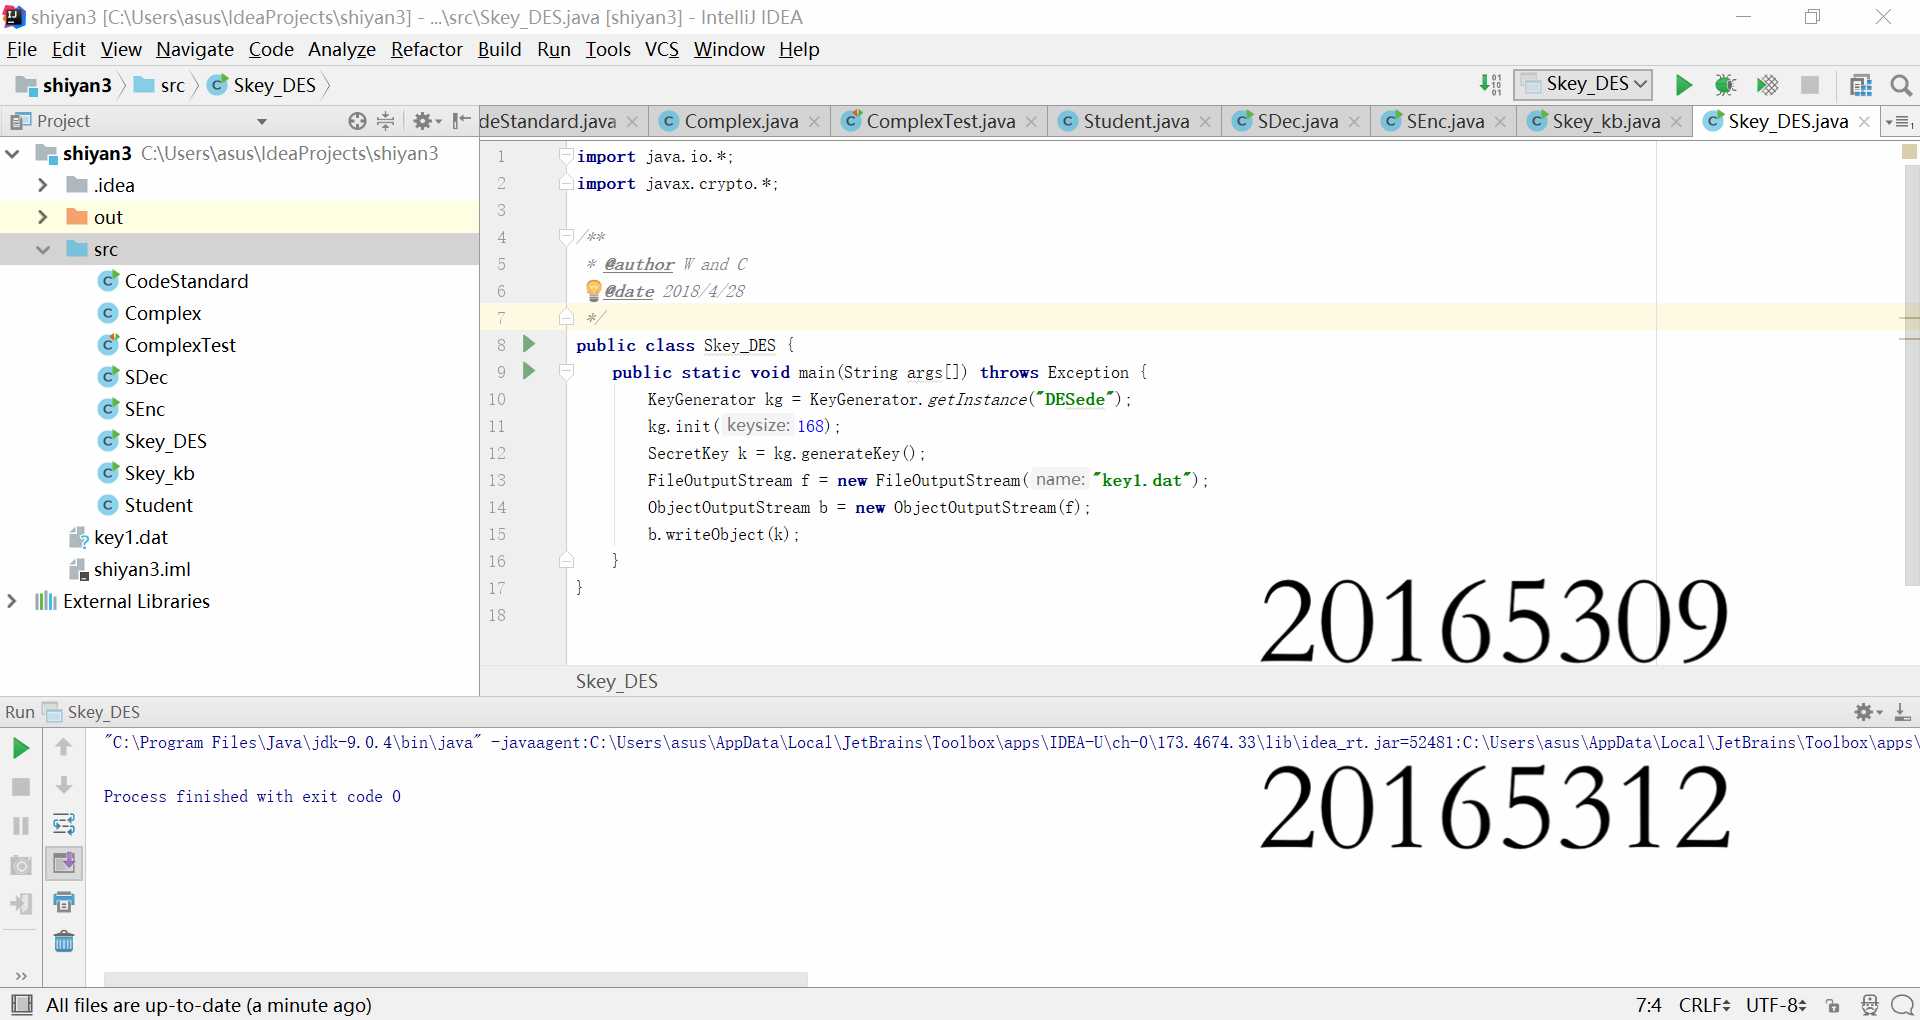The image size is (1920, 1020).
Task: Expand the out folder
Action: click(x=42, y=217)
